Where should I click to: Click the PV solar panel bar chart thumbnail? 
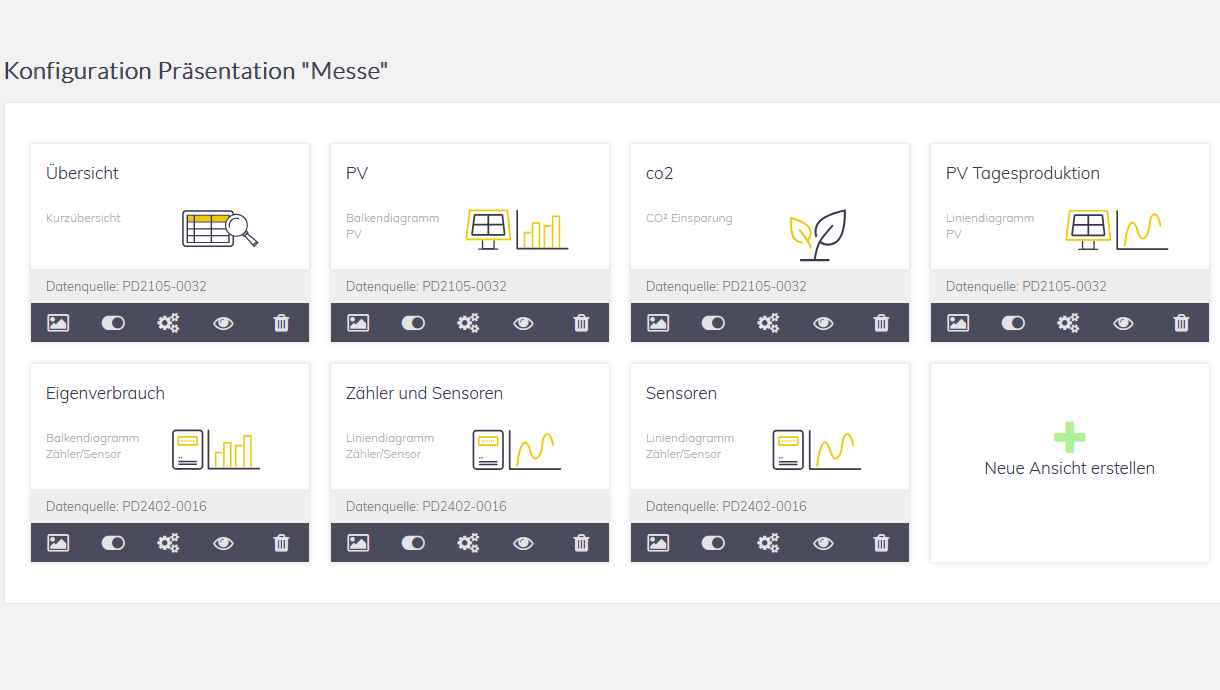click(x=517, y=229)
